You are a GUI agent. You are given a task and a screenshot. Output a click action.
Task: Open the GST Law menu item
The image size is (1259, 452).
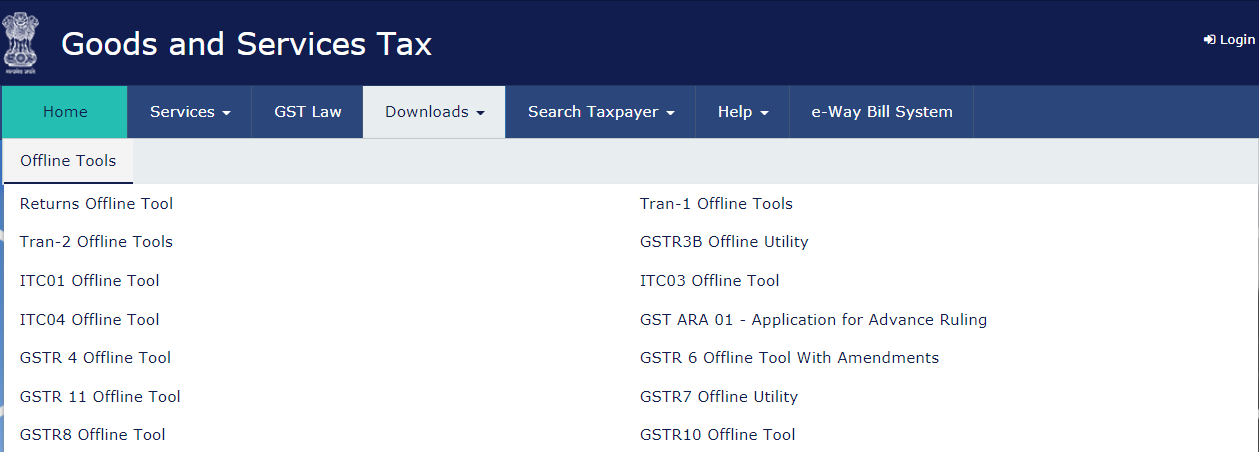coord(308,112)
